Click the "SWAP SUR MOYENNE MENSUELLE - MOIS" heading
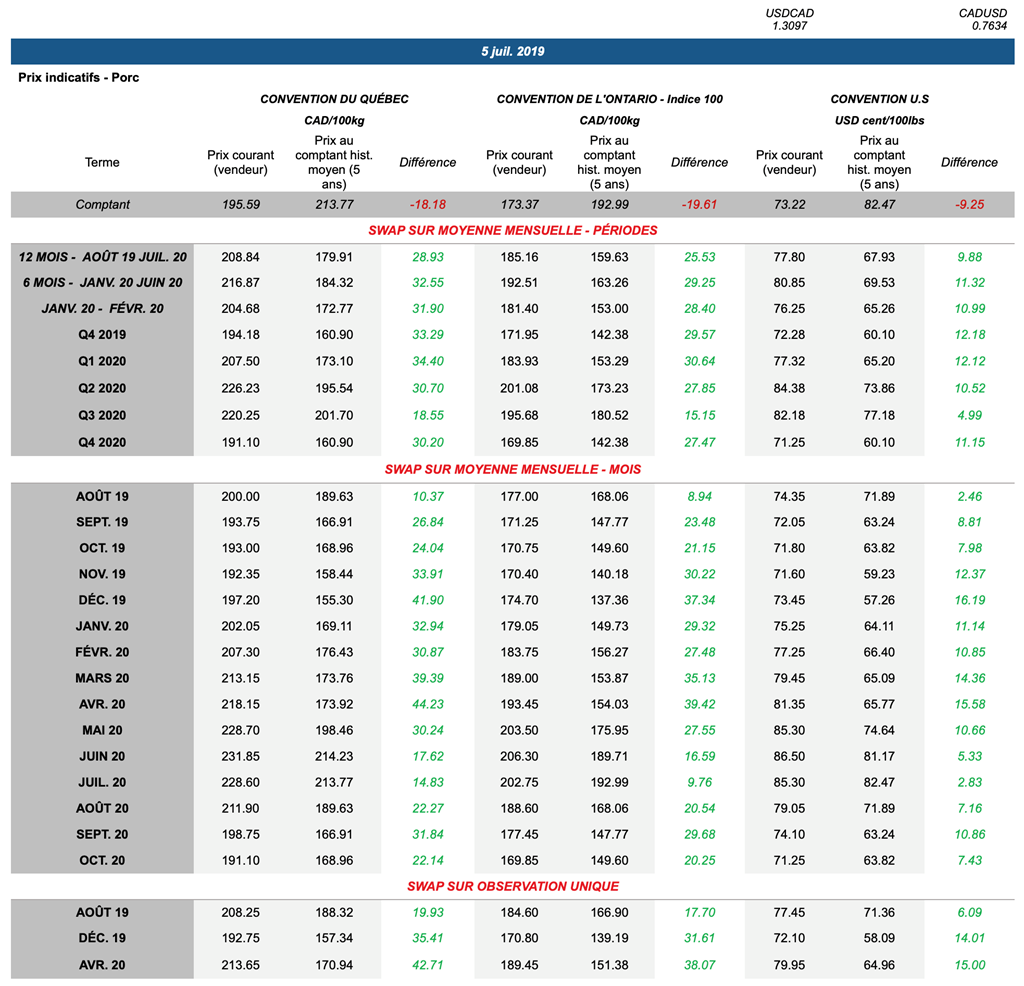1024x986 pixels. (x=512, y=469)
